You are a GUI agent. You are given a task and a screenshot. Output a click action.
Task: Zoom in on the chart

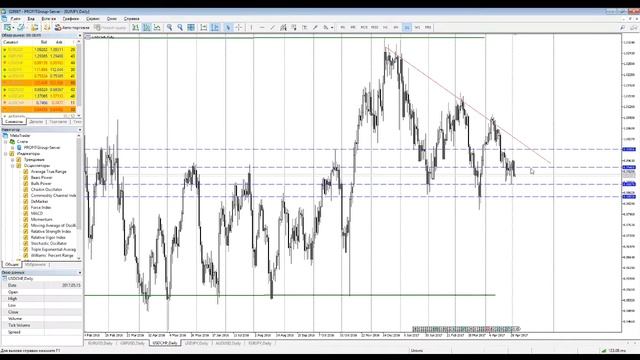(169, 27)
